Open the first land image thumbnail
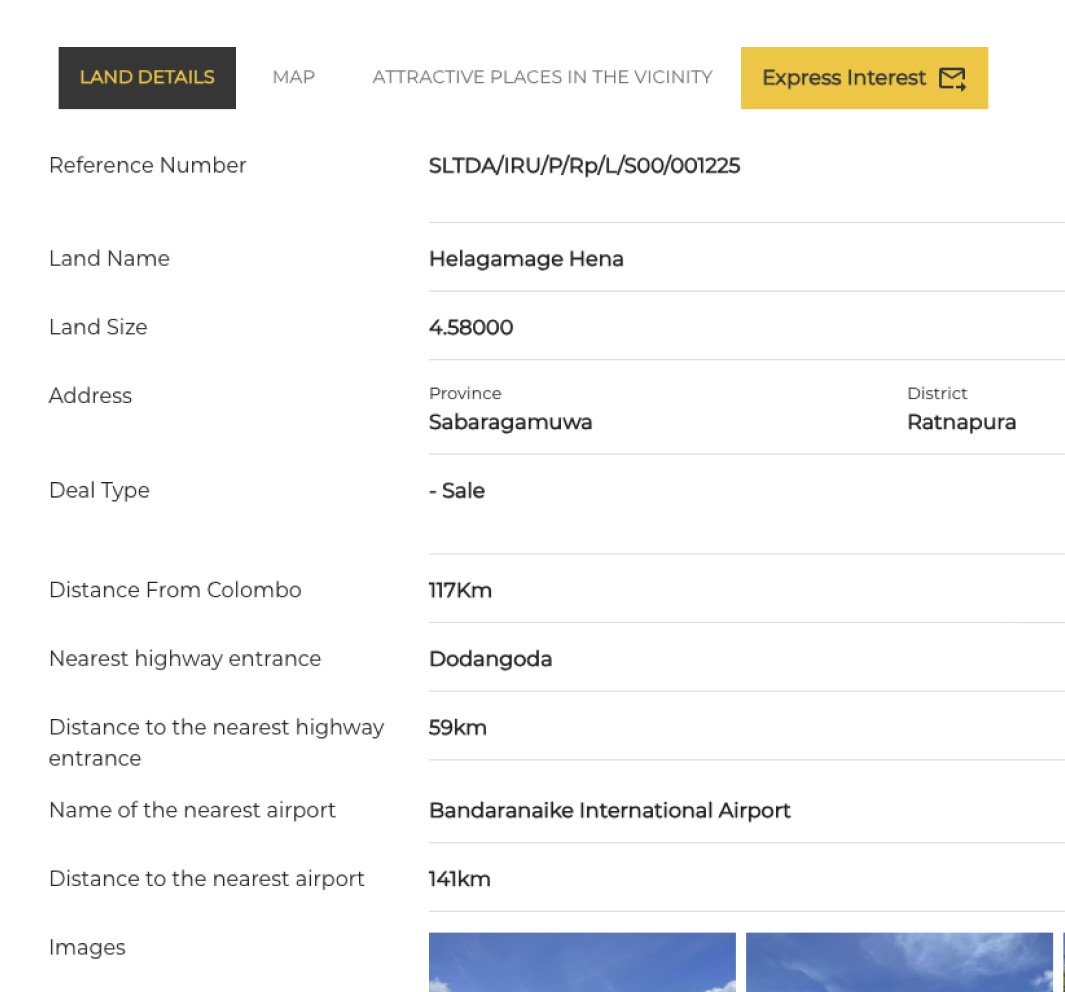The height and width of the screenshot is (992, 1065). (x=582, y=962)
